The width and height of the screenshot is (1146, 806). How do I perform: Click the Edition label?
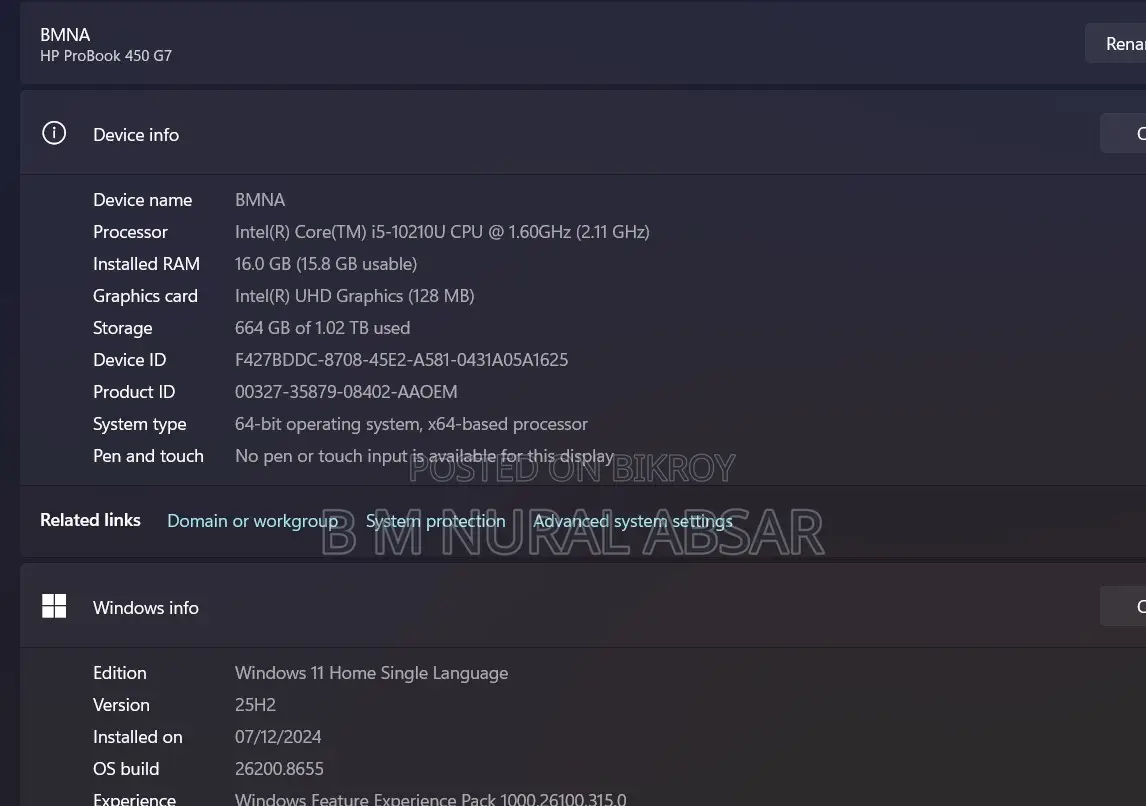[x=120, y=673]
